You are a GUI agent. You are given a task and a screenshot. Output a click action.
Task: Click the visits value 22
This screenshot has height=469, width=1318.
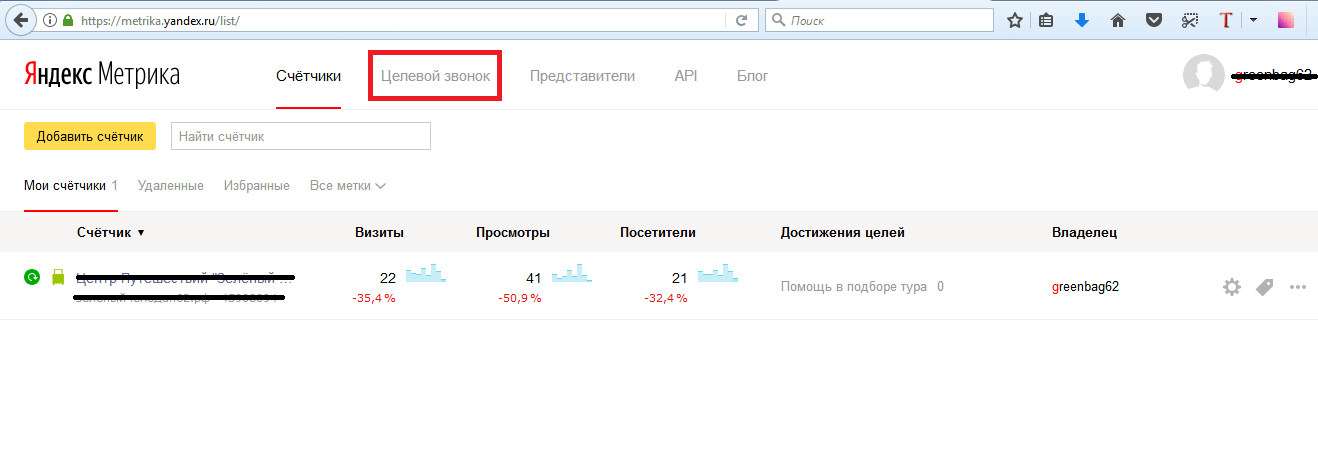[x=388, y=278]
